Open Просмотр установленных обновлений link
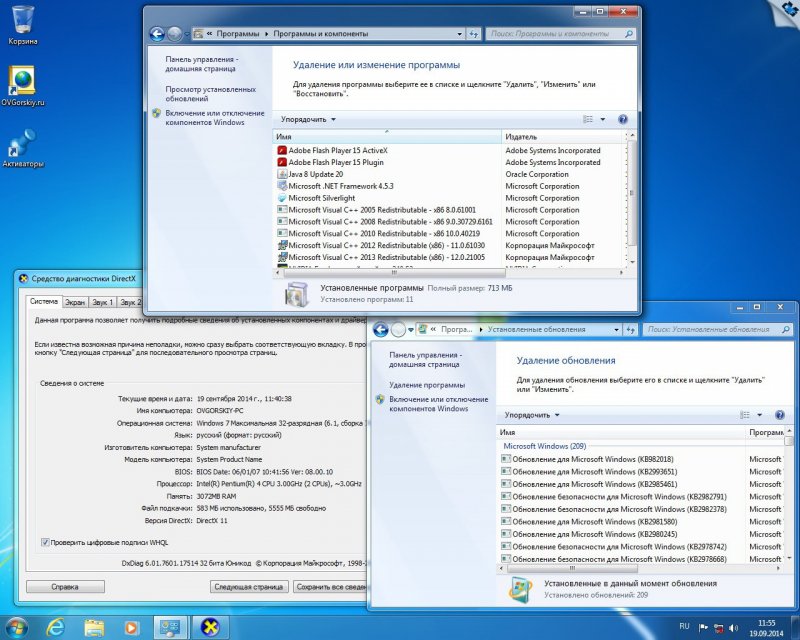The image size is (800, 640). coord(210,94)
